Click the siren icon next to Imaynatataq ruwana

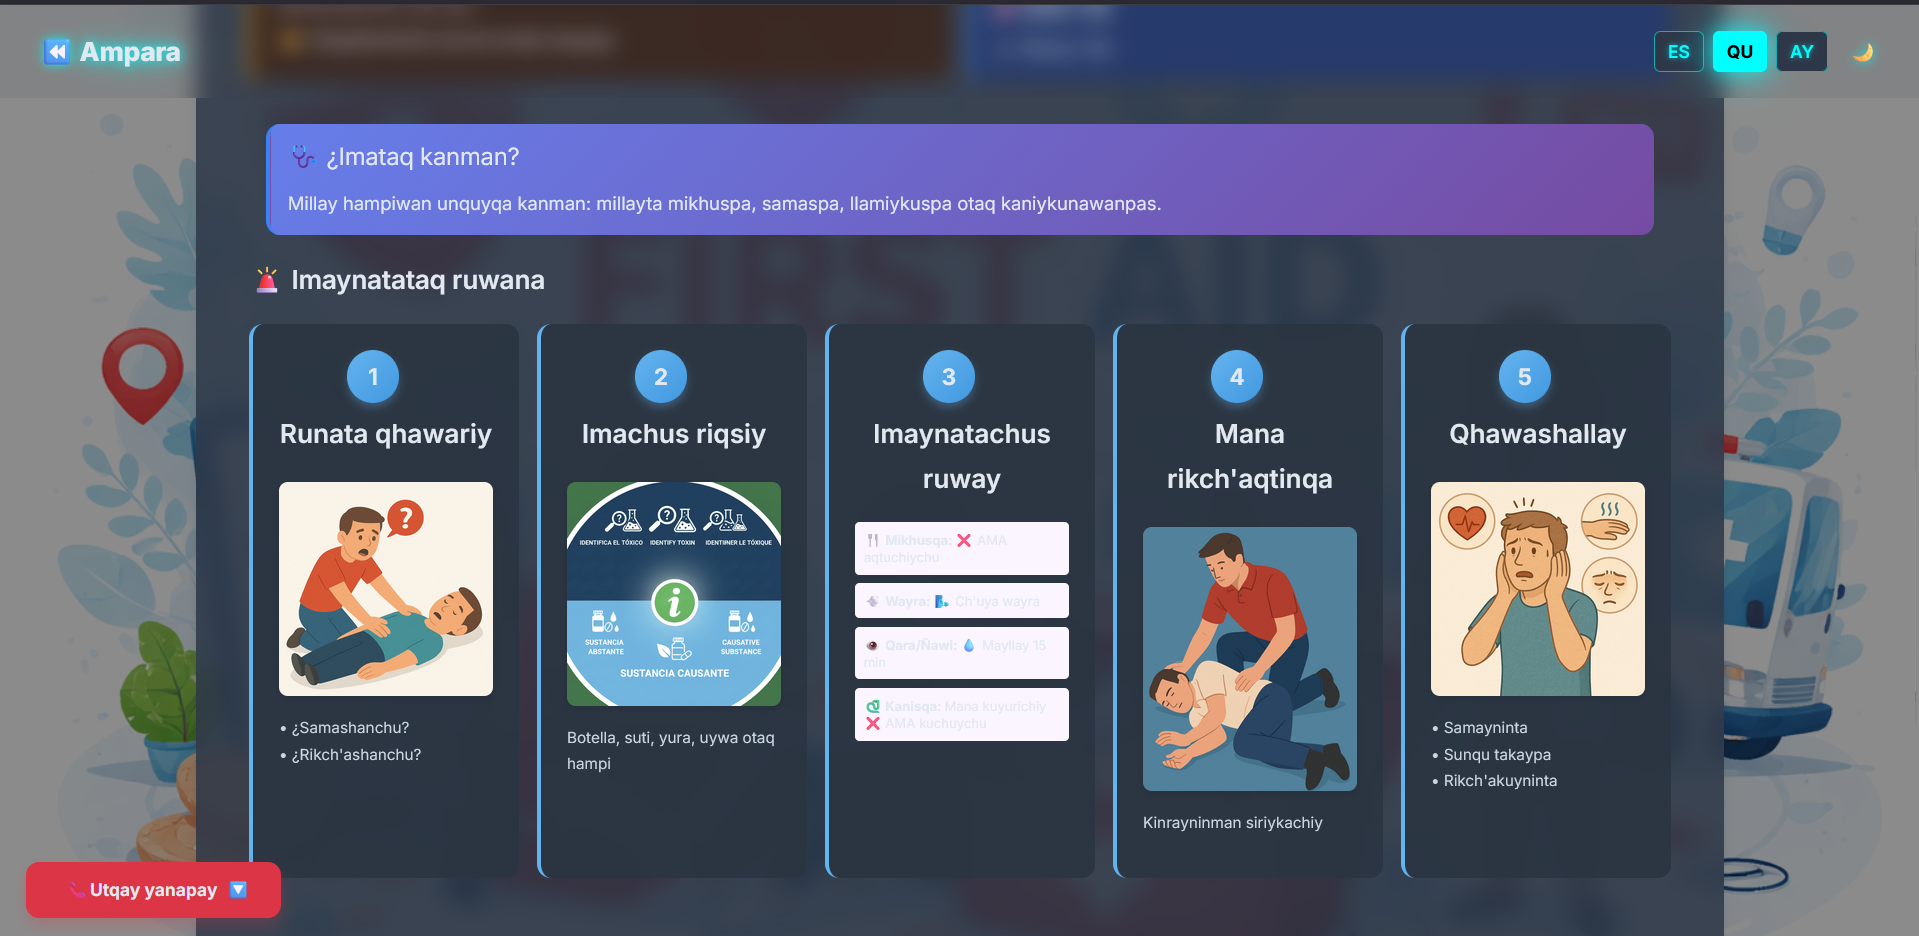tap(267, 280)
